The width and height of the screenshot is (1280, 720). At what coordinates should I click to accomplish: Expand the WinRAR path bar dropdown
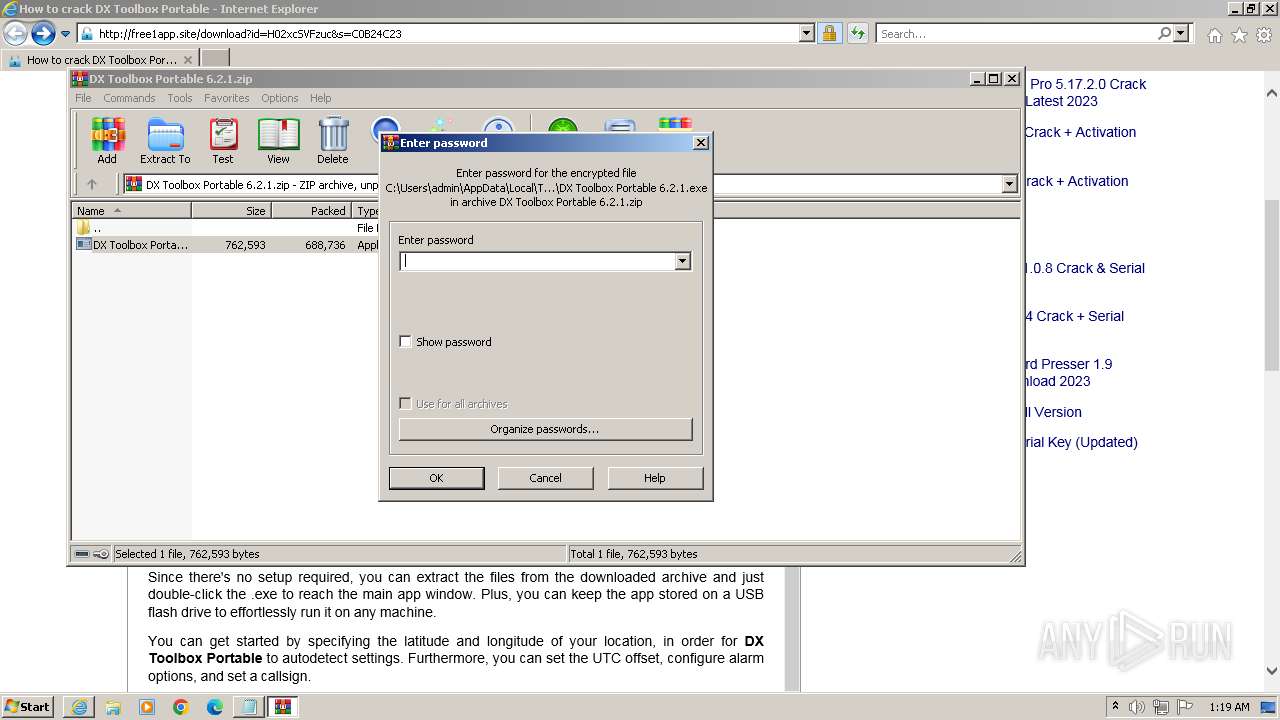[1009, 184]
